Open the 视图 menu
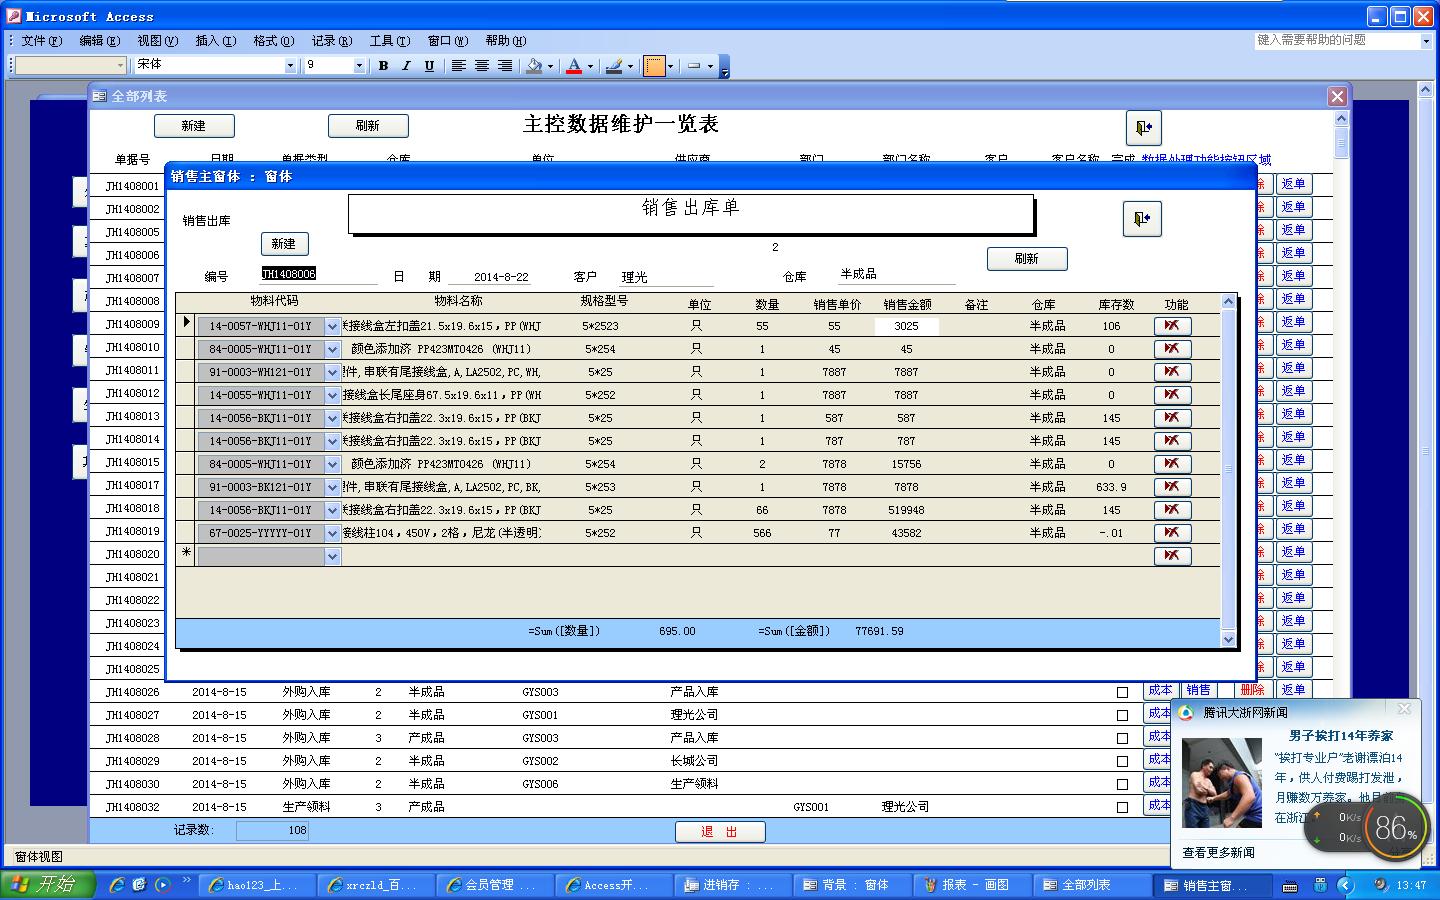Screen dimensions: 1440x900 coord(157,41)
